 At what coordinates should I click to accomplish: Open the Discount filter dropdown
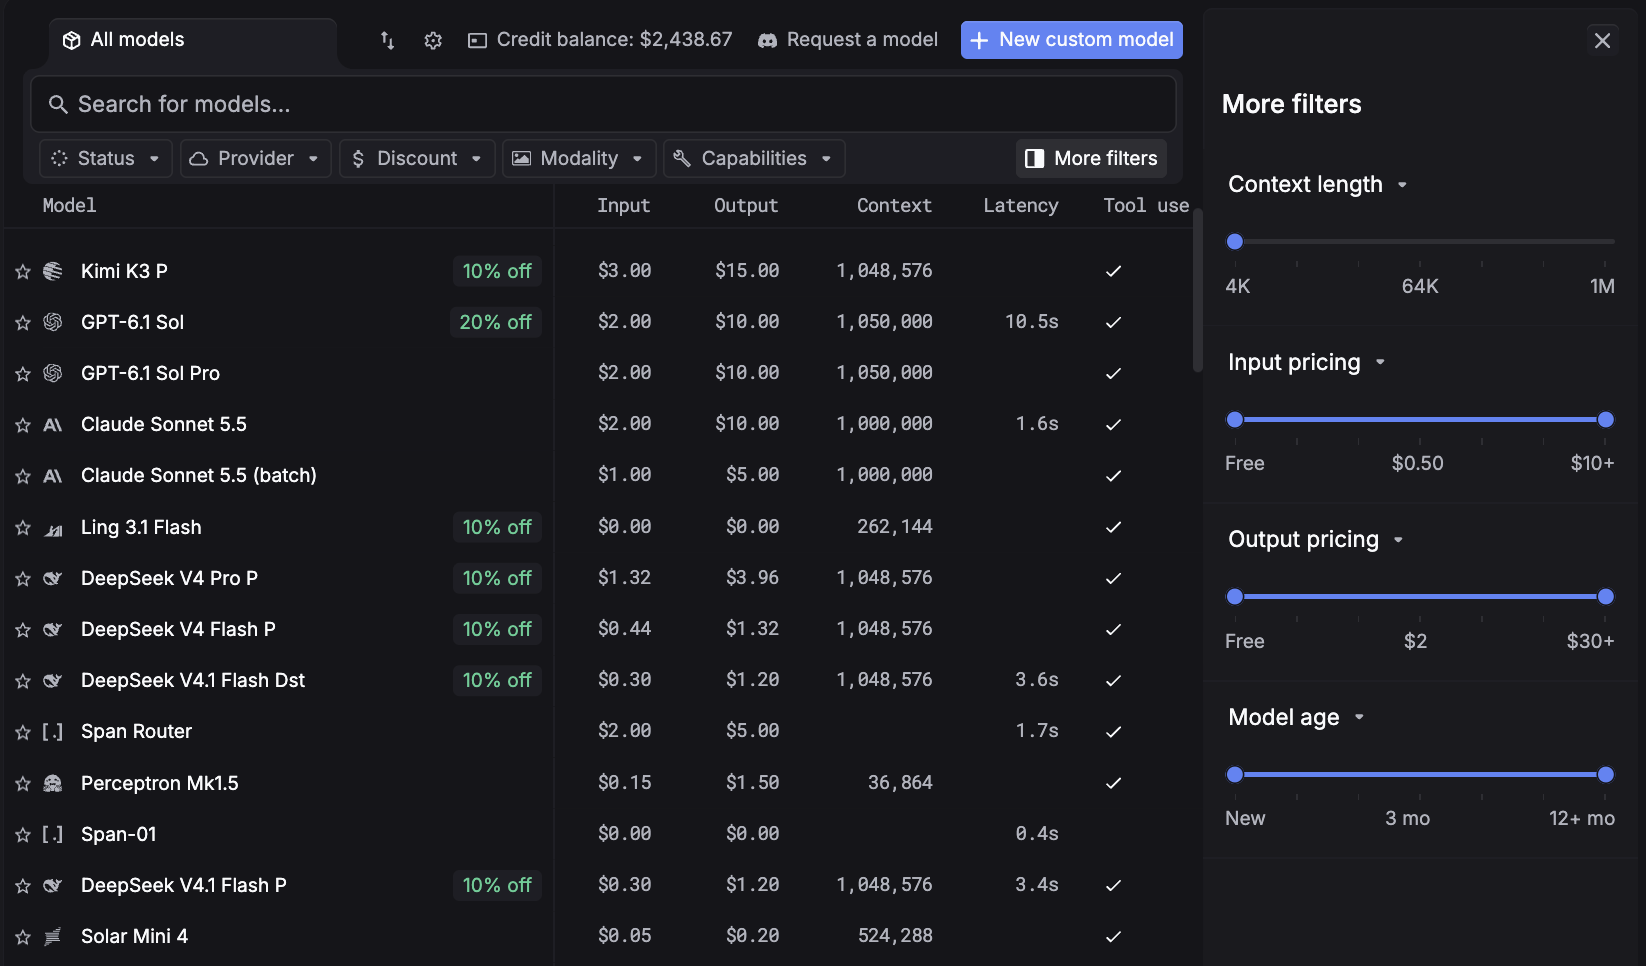point(417,158)
